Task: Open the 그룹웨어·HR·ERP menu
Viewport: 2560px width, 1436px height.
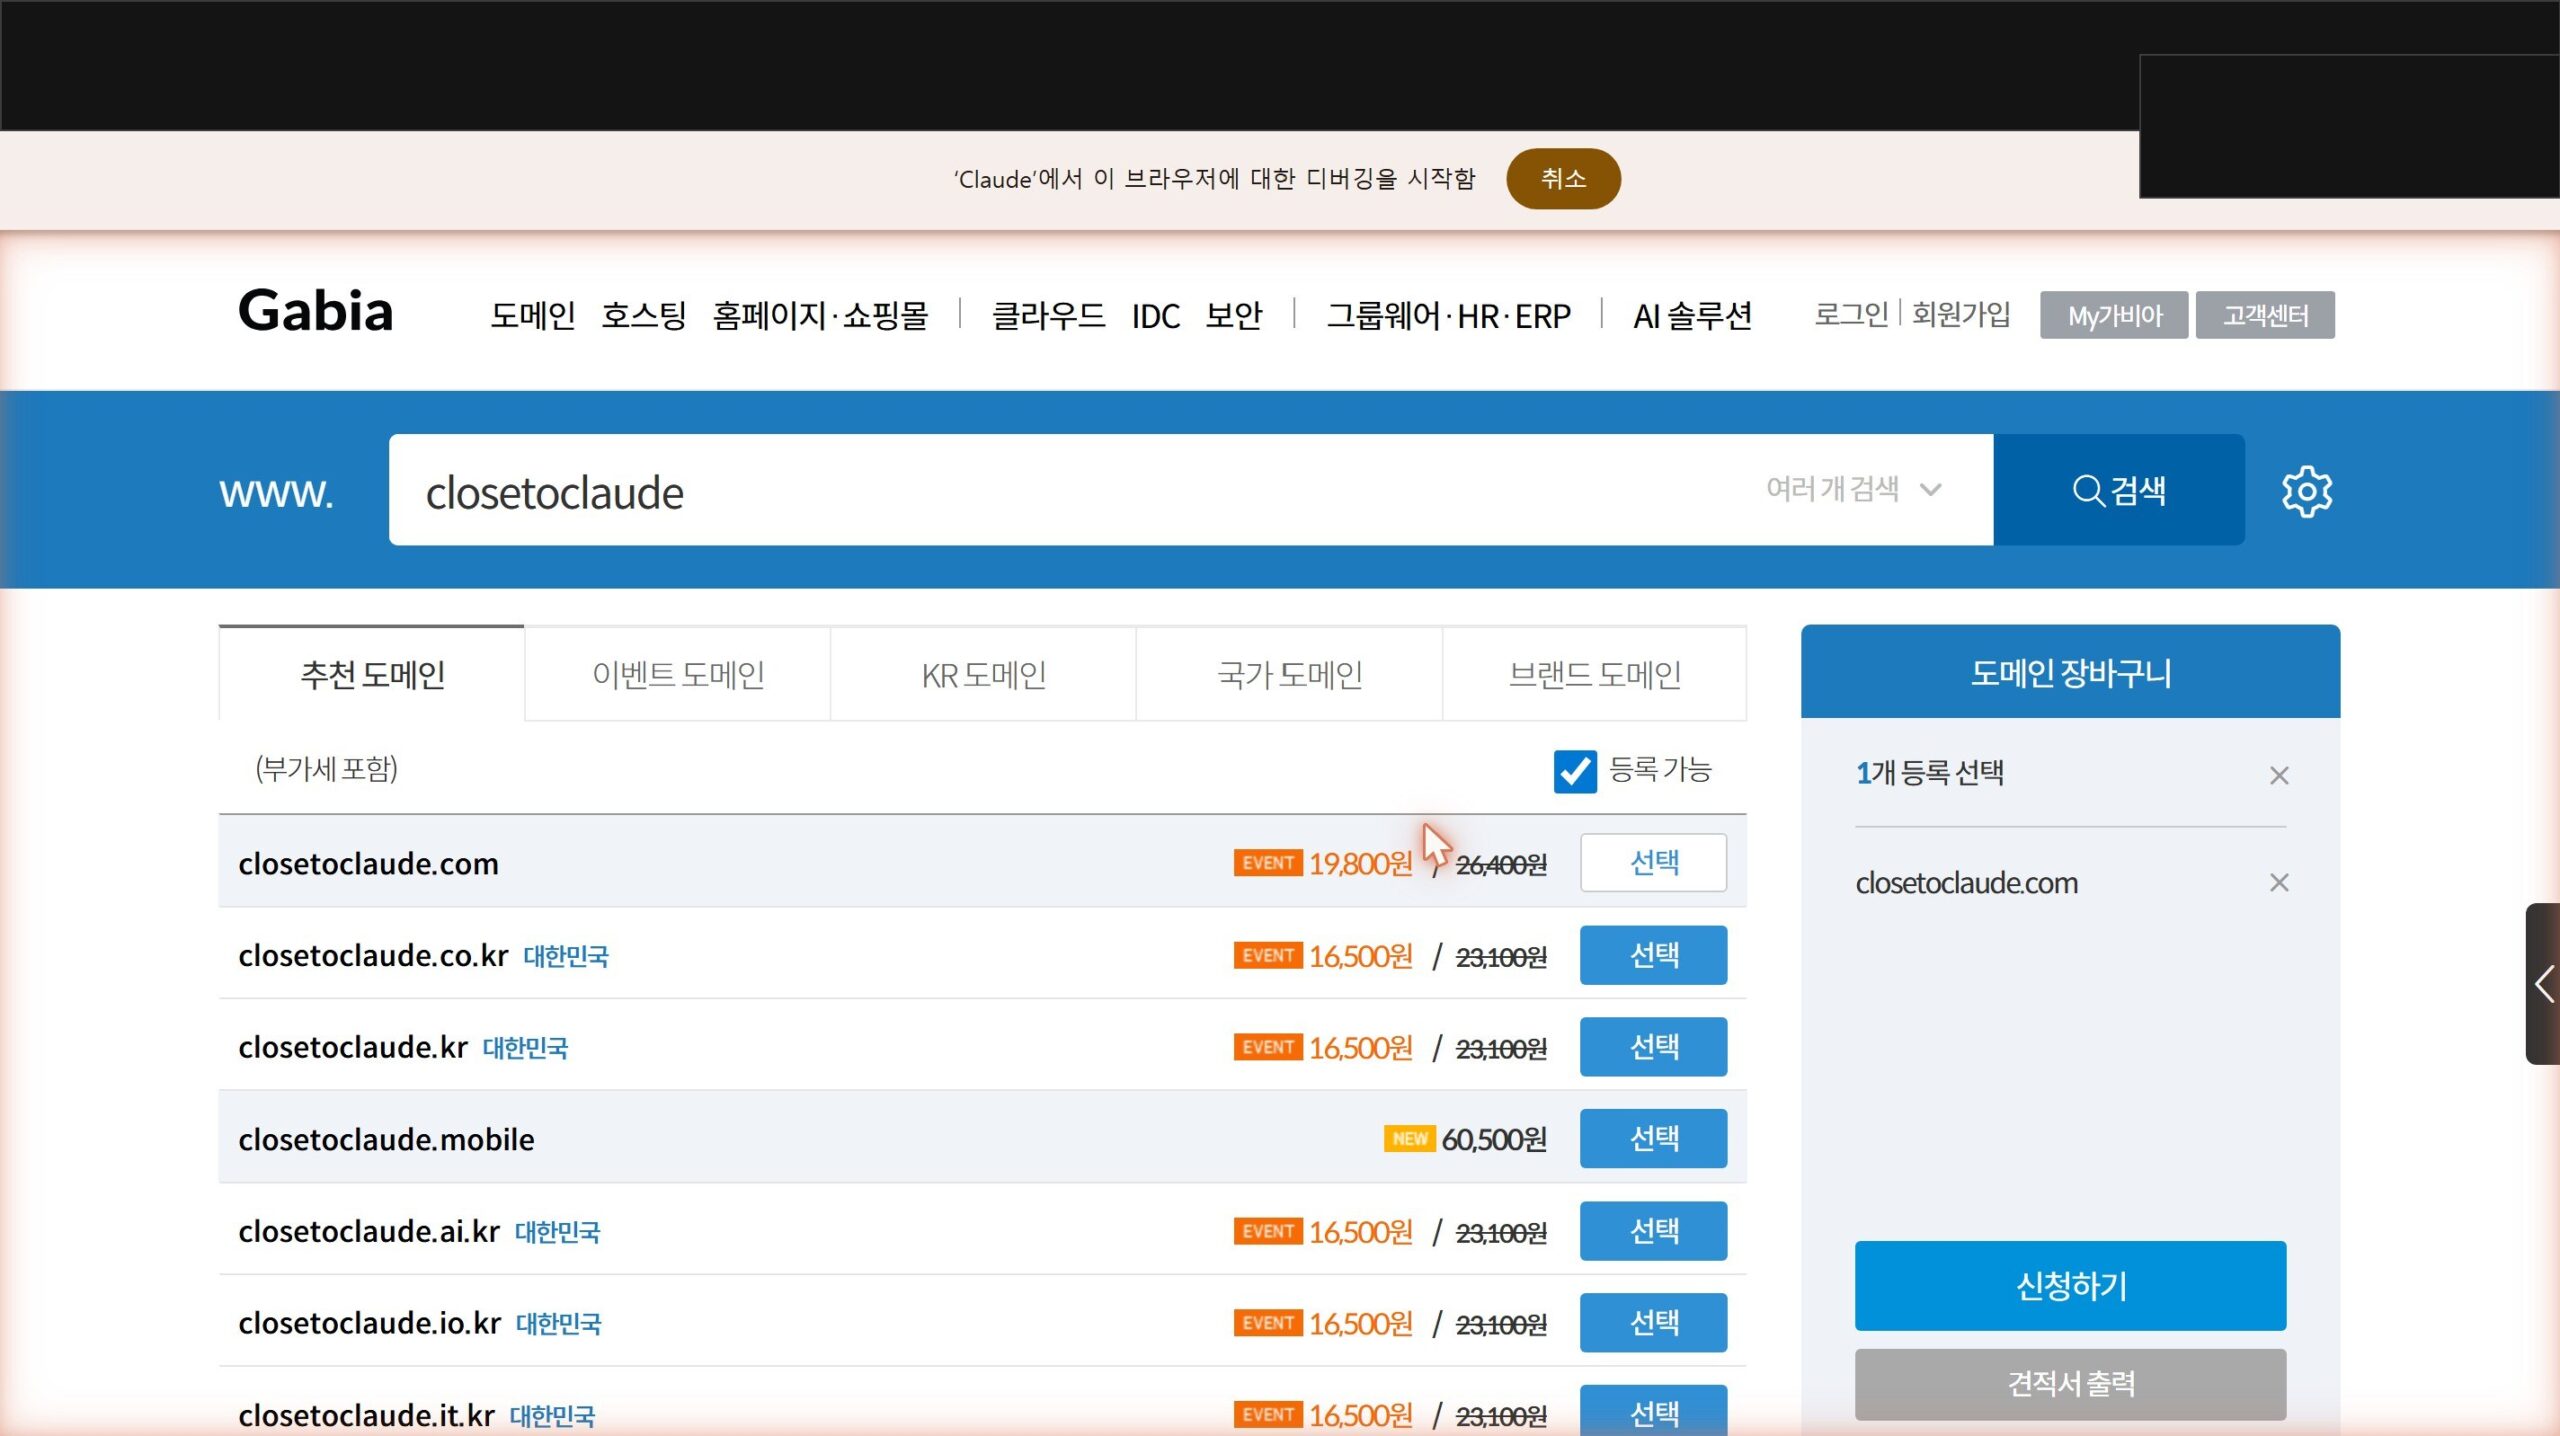Action: (x=1448, y=316)
